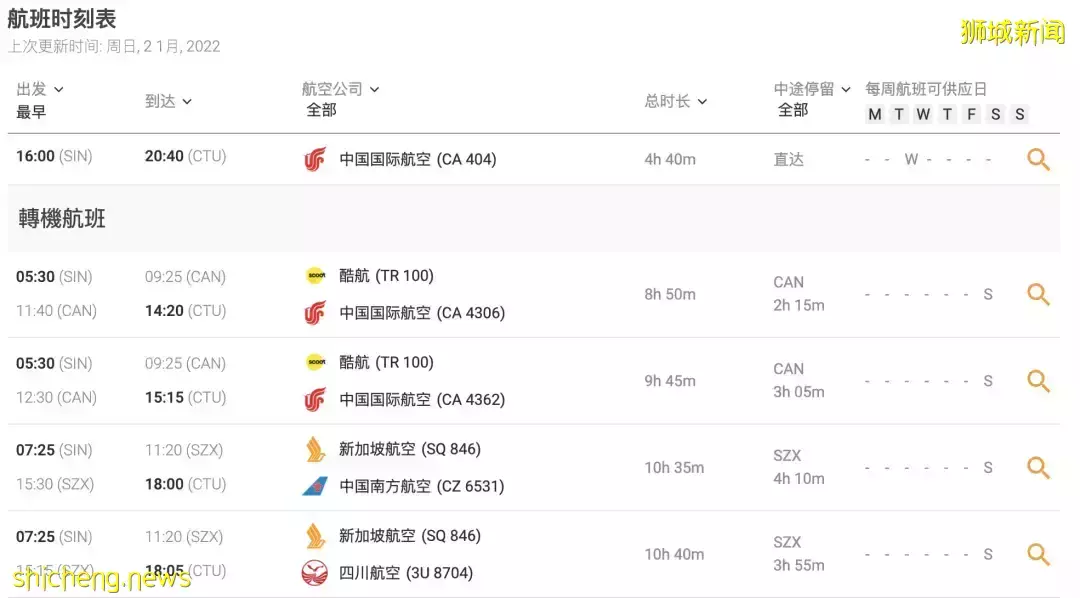Click Air China logo beside CA 404

315,160
